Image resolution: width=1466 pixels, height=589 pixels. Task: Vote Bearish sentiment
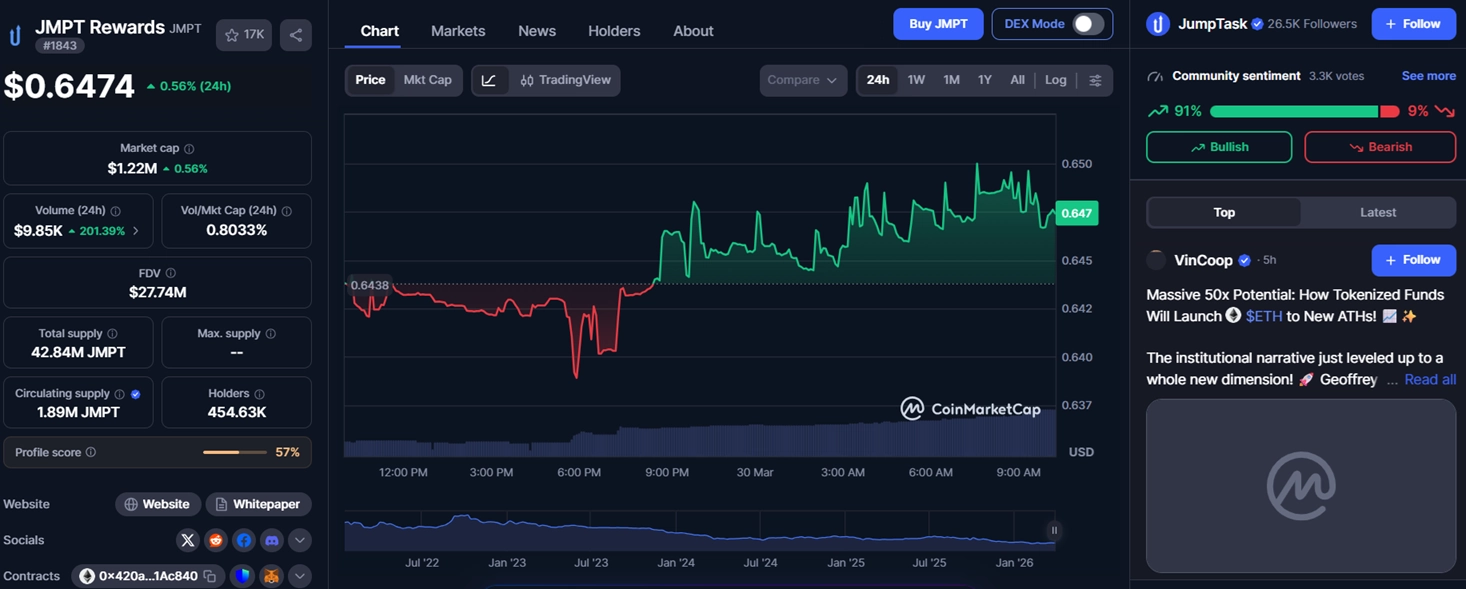pos(1380,147)
